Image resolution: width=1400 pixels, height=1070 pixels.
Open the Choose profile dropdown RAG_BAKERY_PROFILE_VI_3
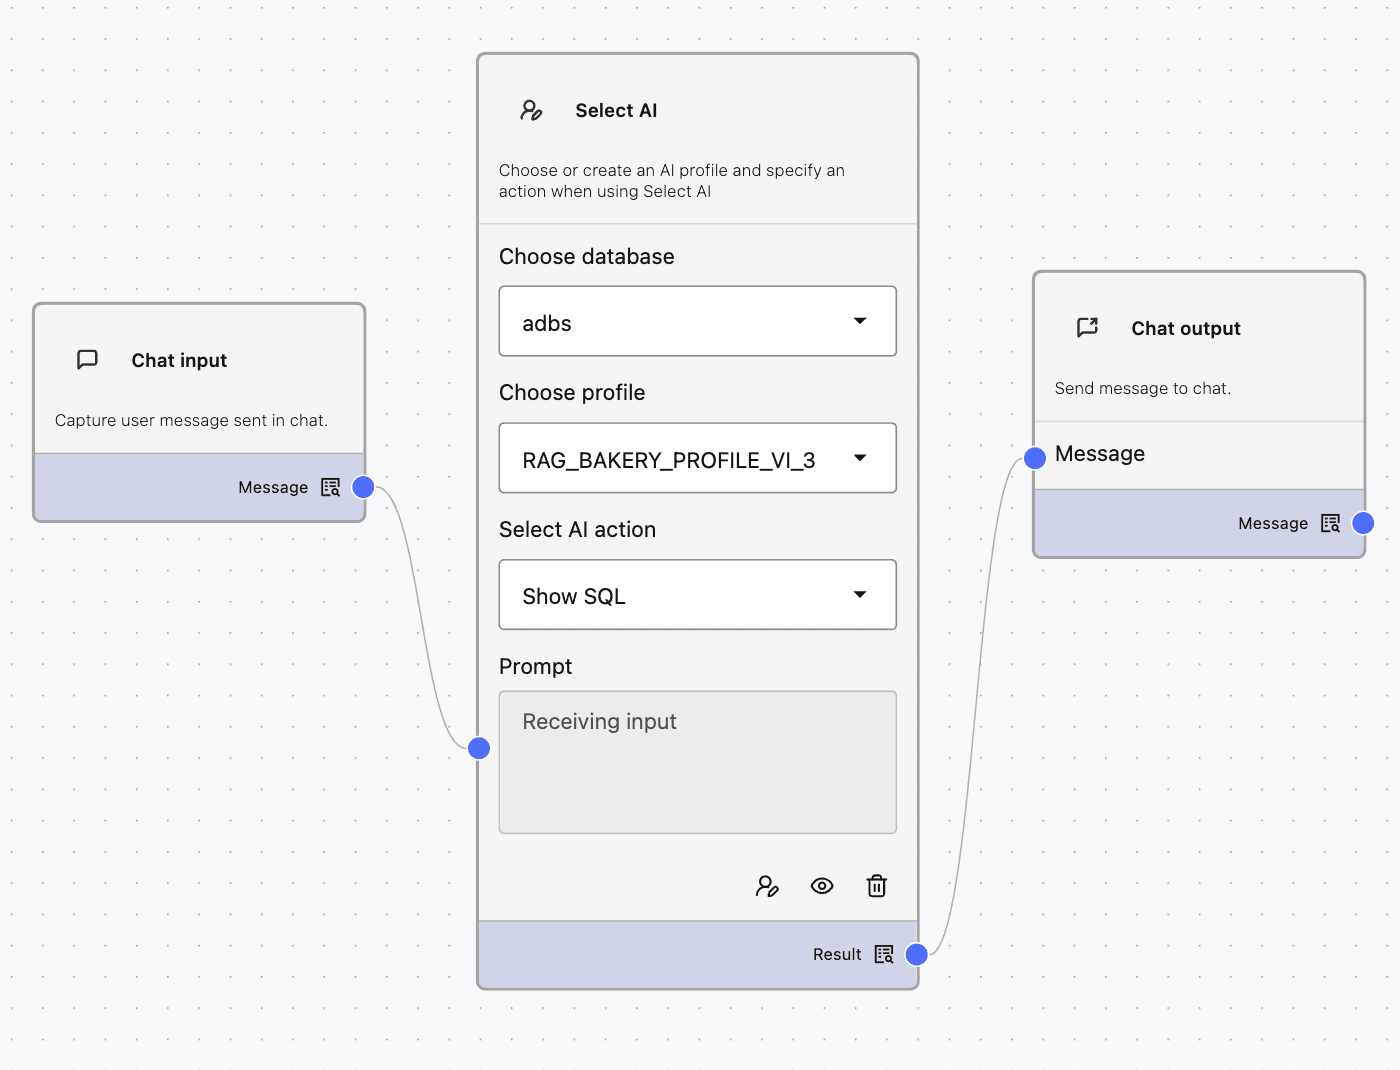click(697, 458)
